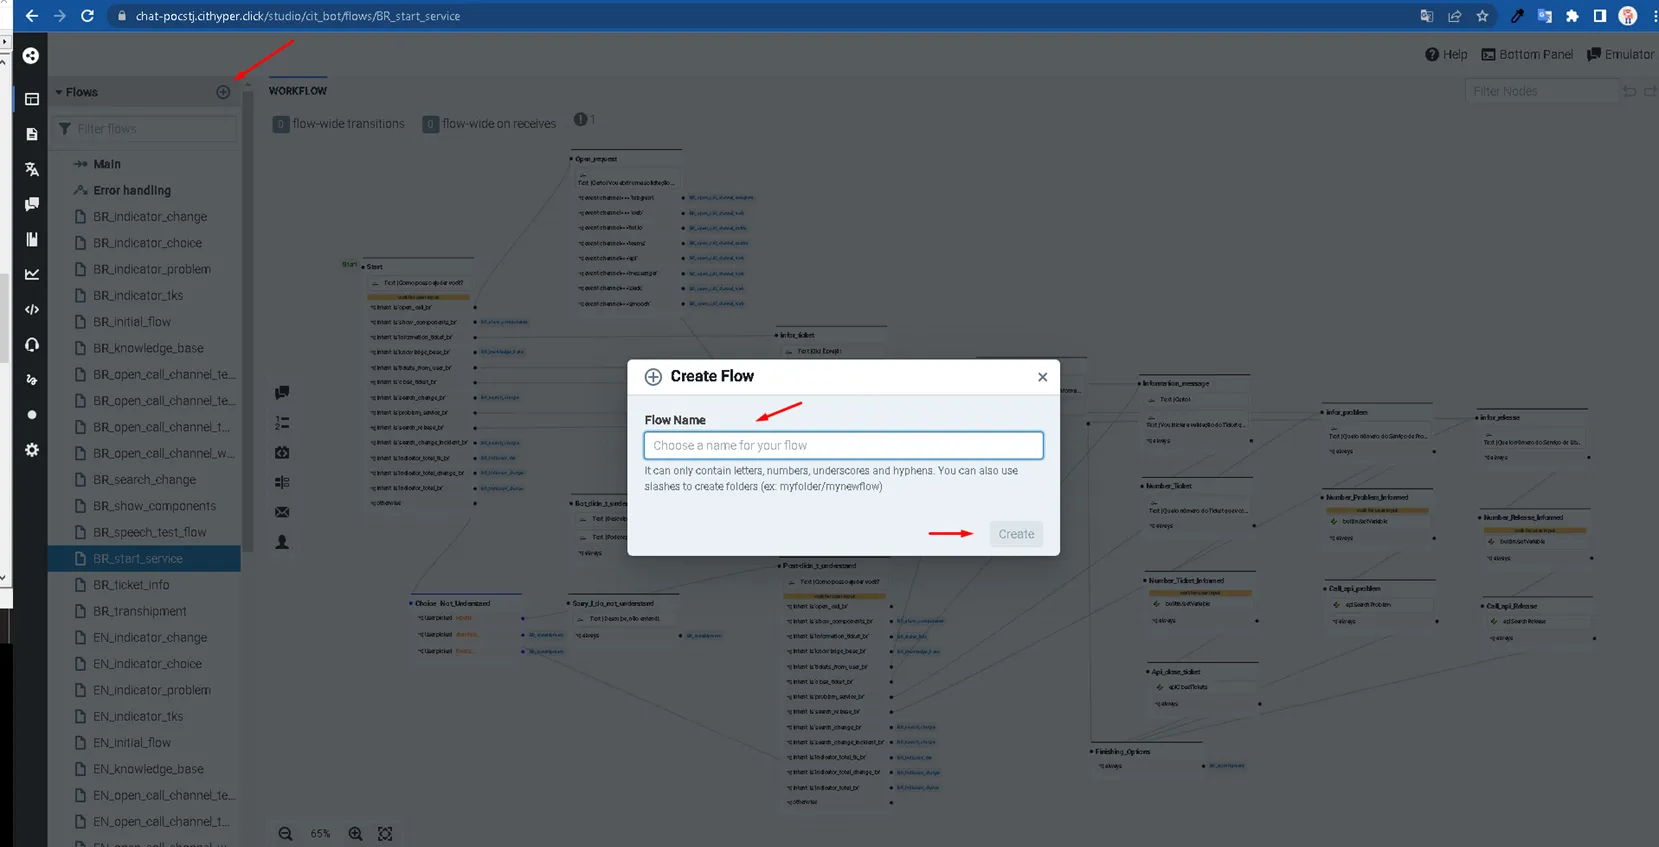The image size is (1659, 847).
Task: Open the BR_indicator_choice flow
Action: [x=147, y=243]
